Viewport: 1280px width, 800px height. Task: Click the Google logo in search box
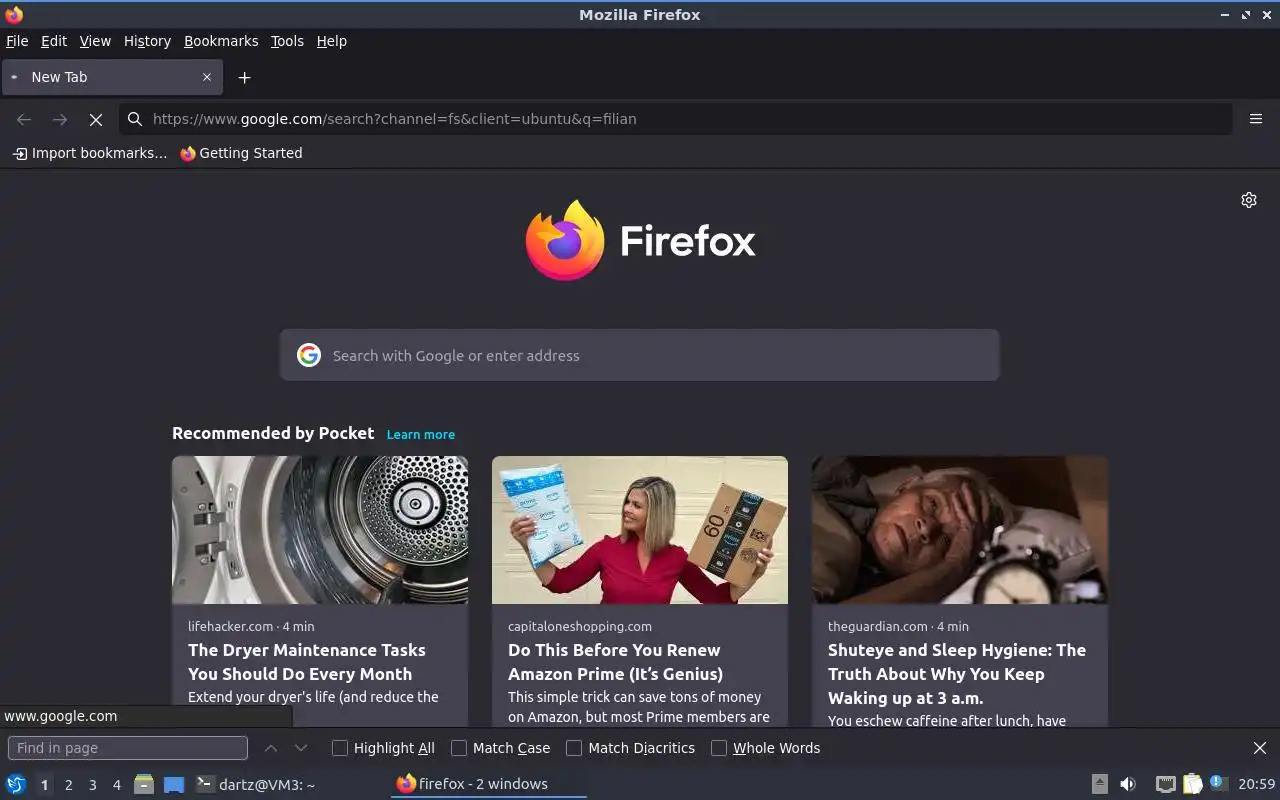[309, 355]
